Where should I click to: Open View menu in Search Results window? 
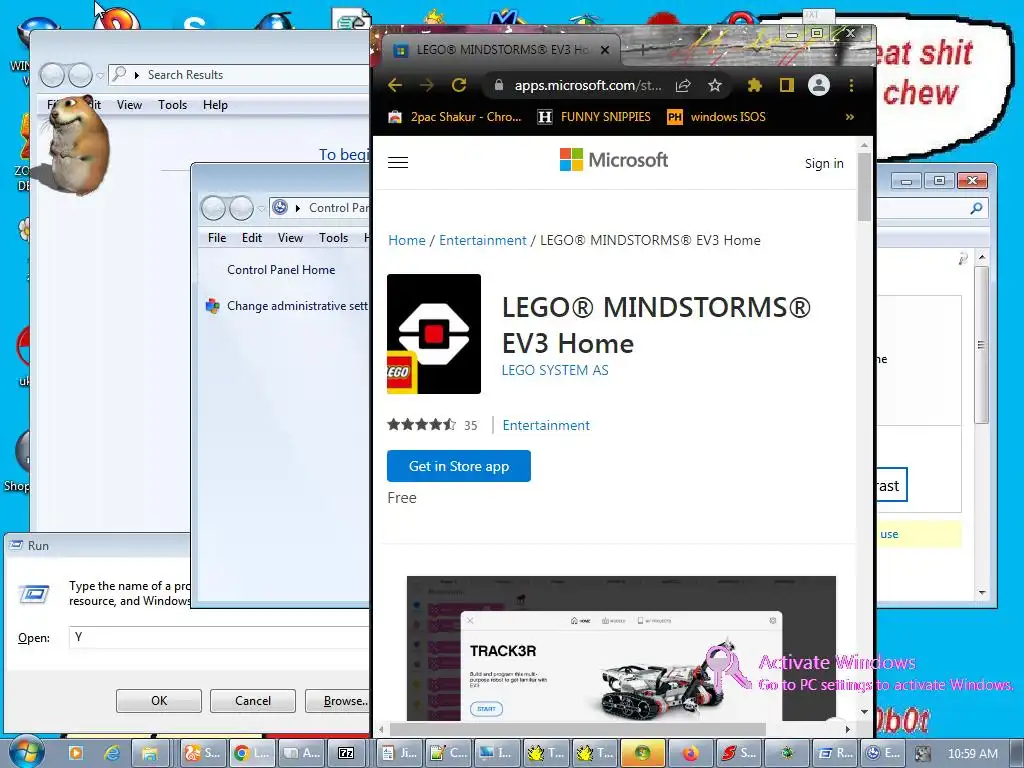click(129, 104)
